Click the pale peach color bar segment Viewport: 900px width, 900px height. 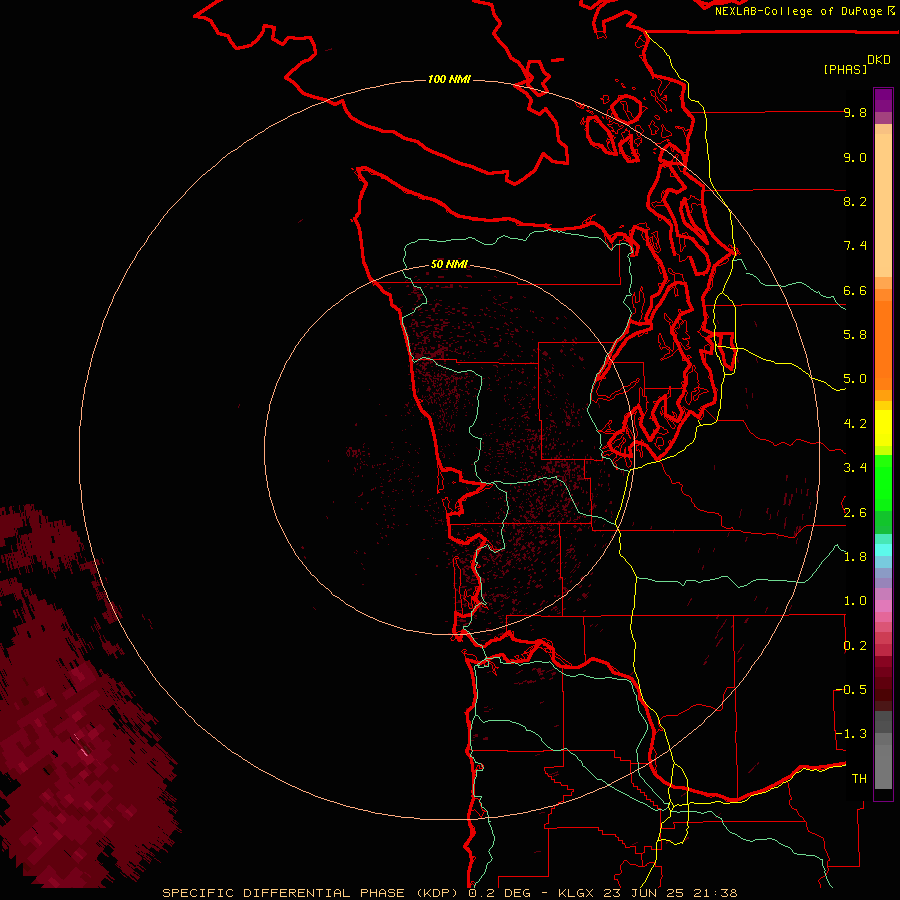[883, 205]
